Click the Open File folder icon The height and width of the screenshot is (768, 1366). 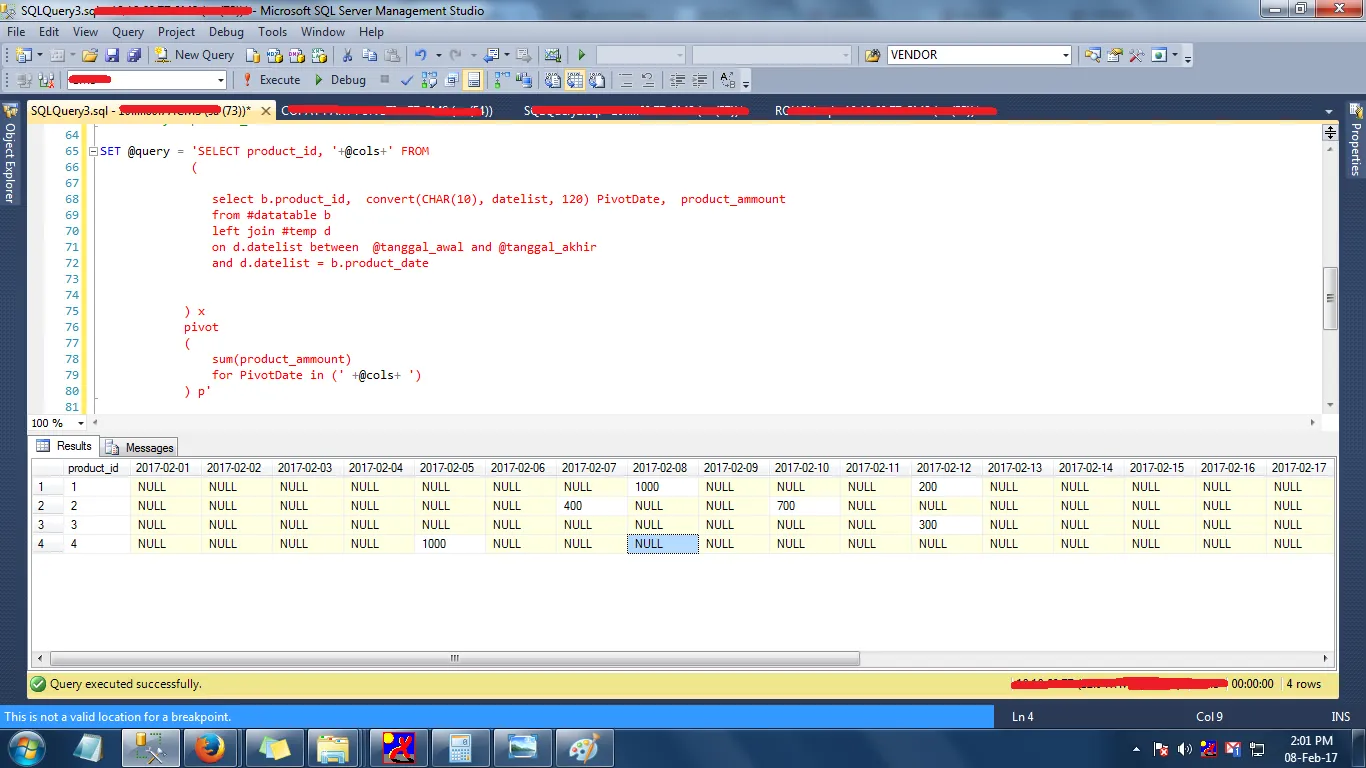(90, 55)
